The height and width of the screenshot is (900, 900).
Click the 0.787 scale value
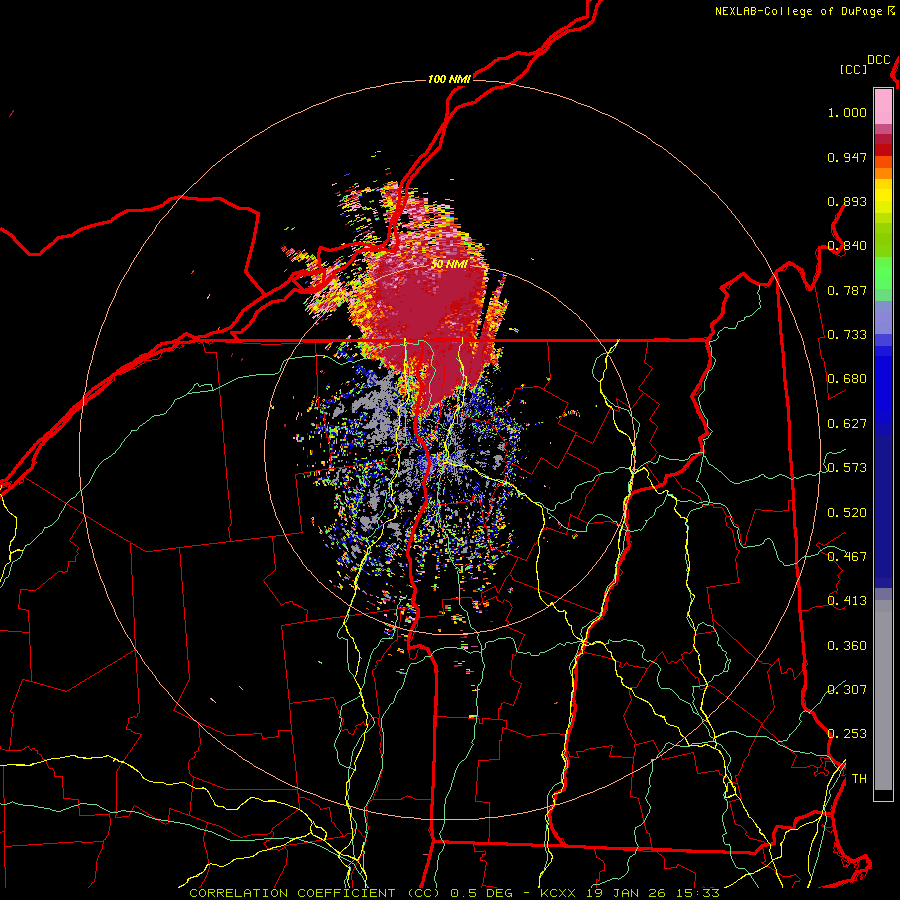pyautogui.click(x=847, y=290)
